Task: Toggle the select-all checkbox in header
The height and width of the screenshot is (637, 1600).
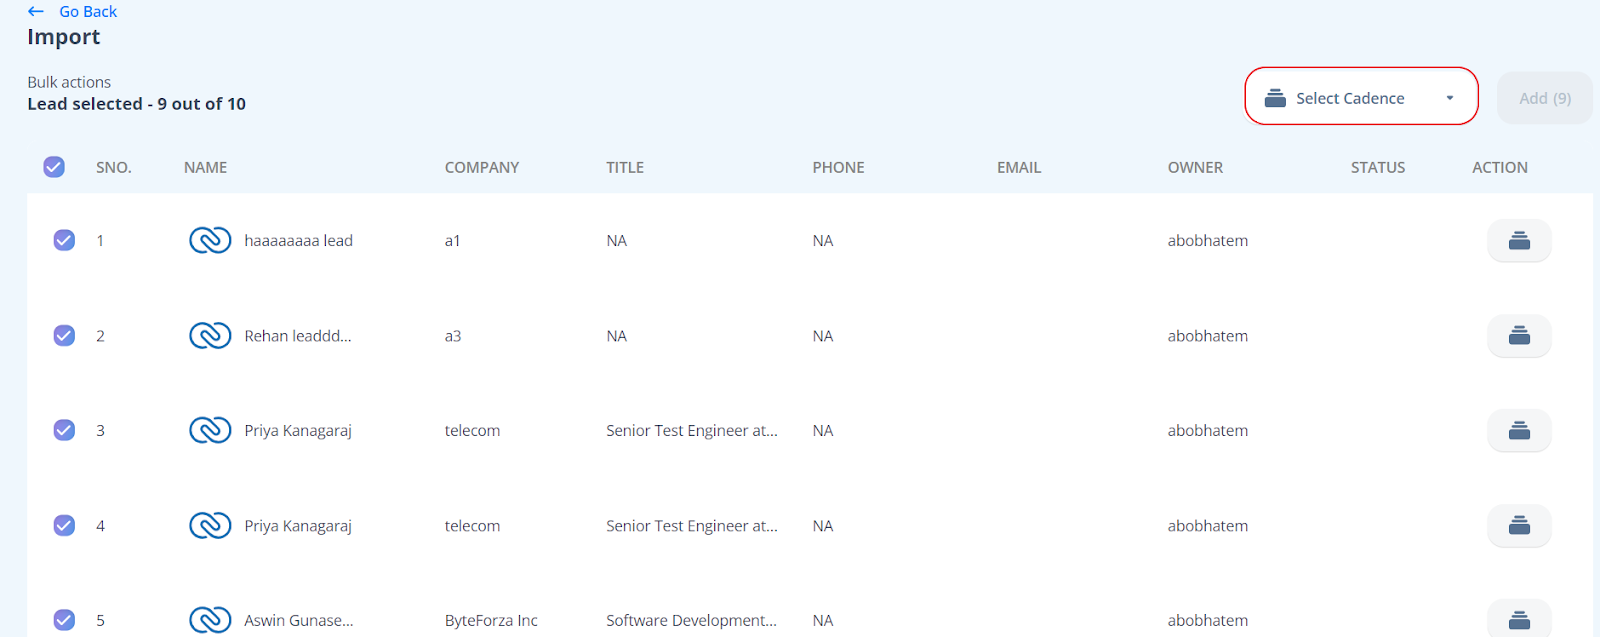Action: click(x=54, y=167)
